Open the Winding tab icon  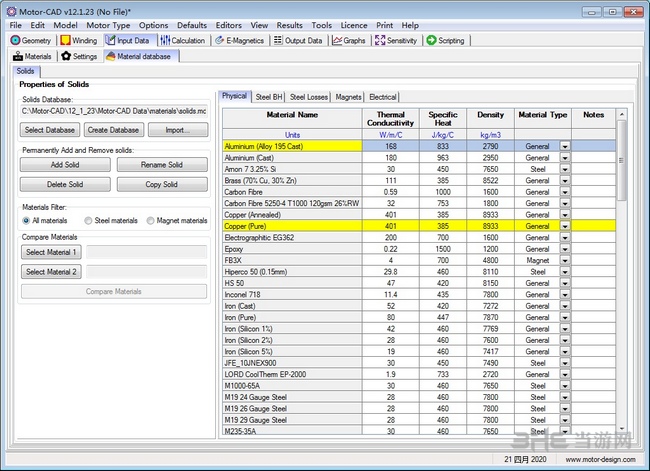(65, 40)
